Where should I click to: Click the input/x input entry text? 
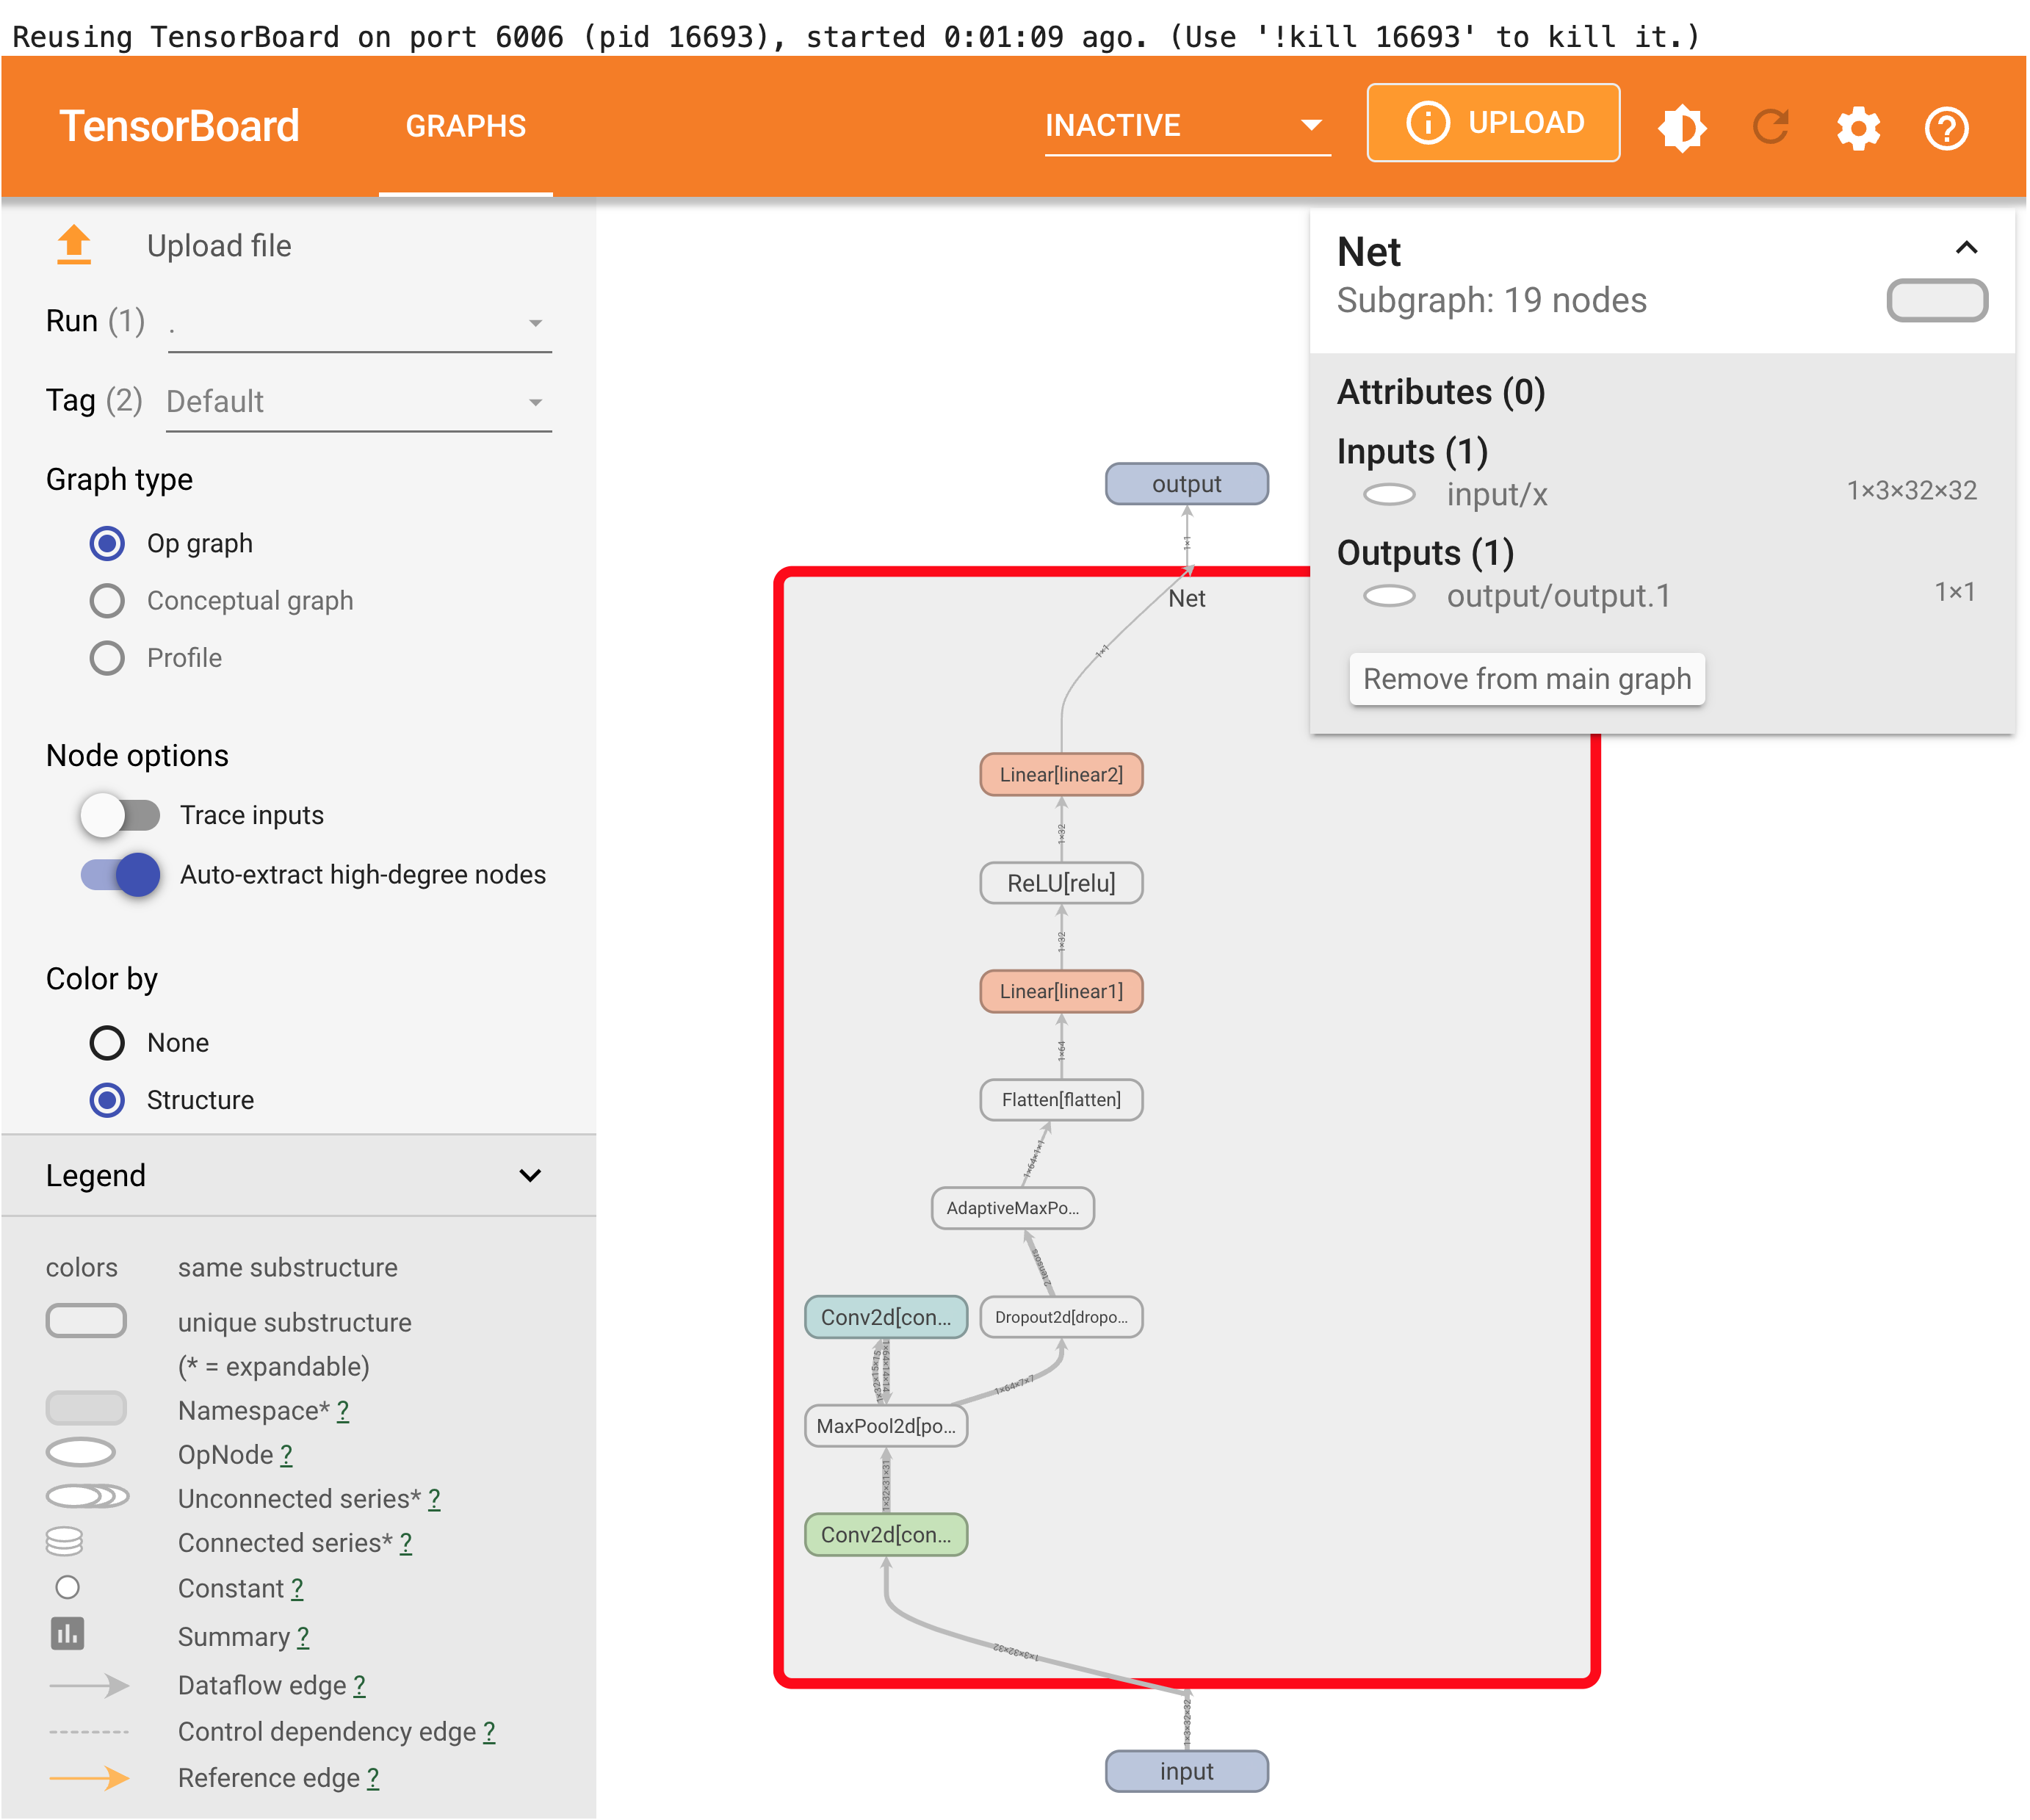pos(1497,494)
